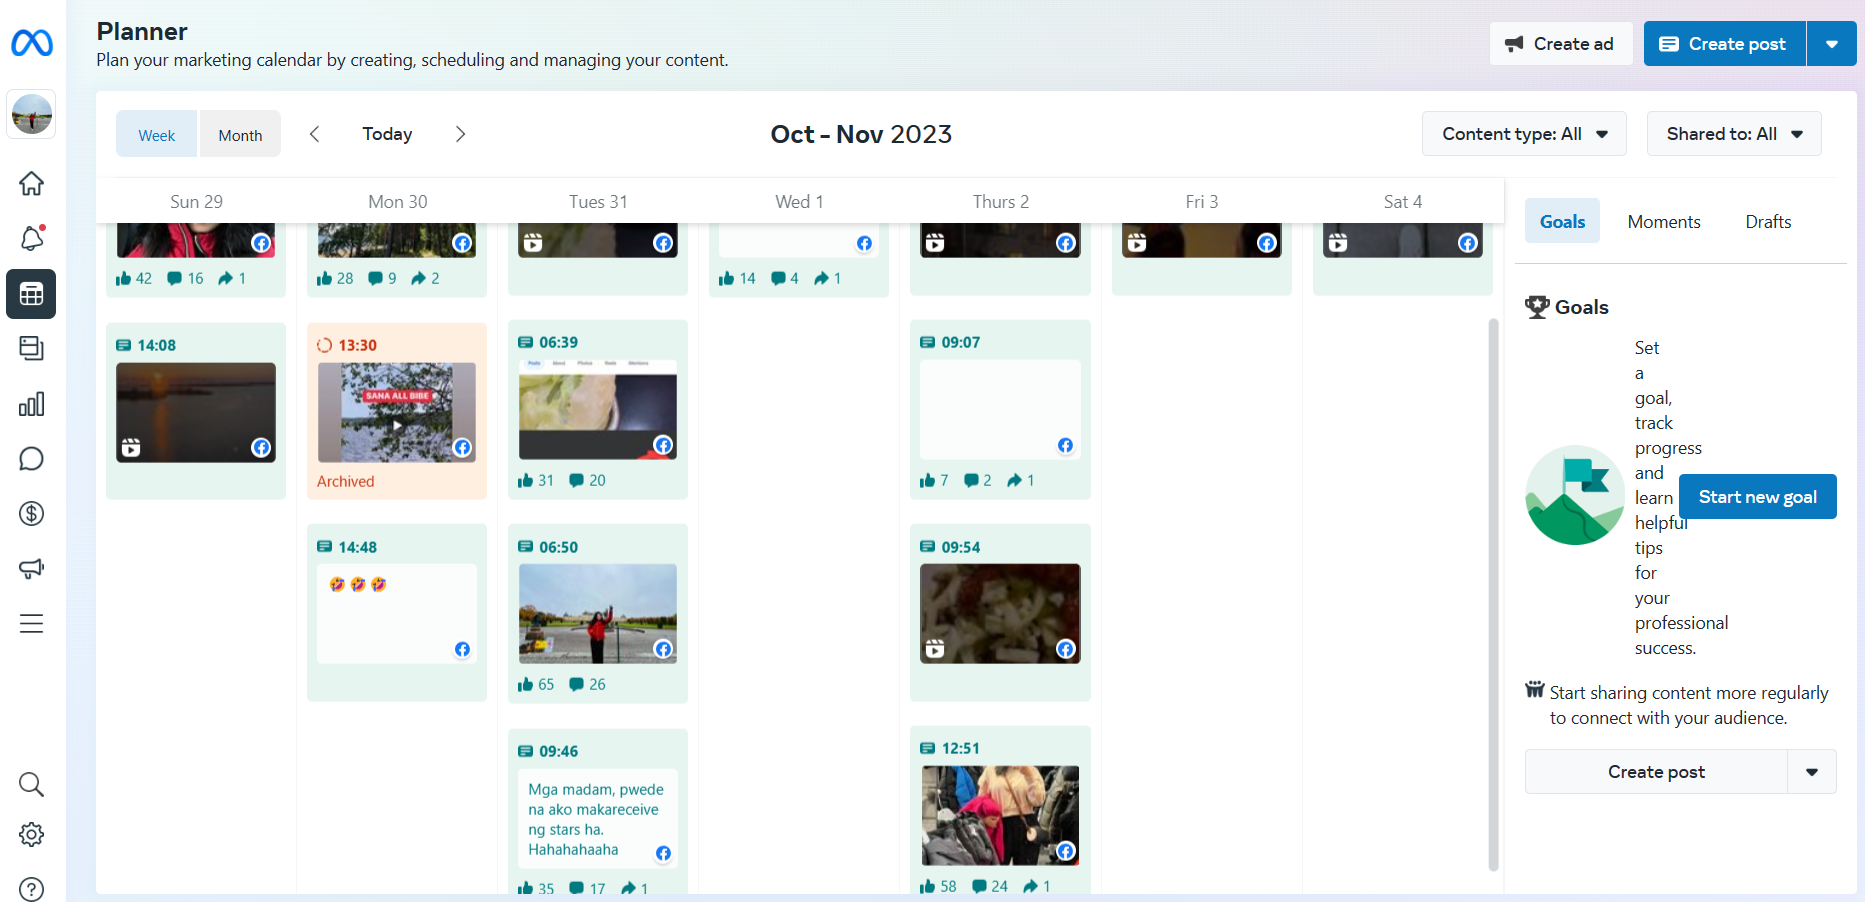Viewport: 1865px width, 902px height.
Task: Click the Goals trophy icon
Action: 1537,307
